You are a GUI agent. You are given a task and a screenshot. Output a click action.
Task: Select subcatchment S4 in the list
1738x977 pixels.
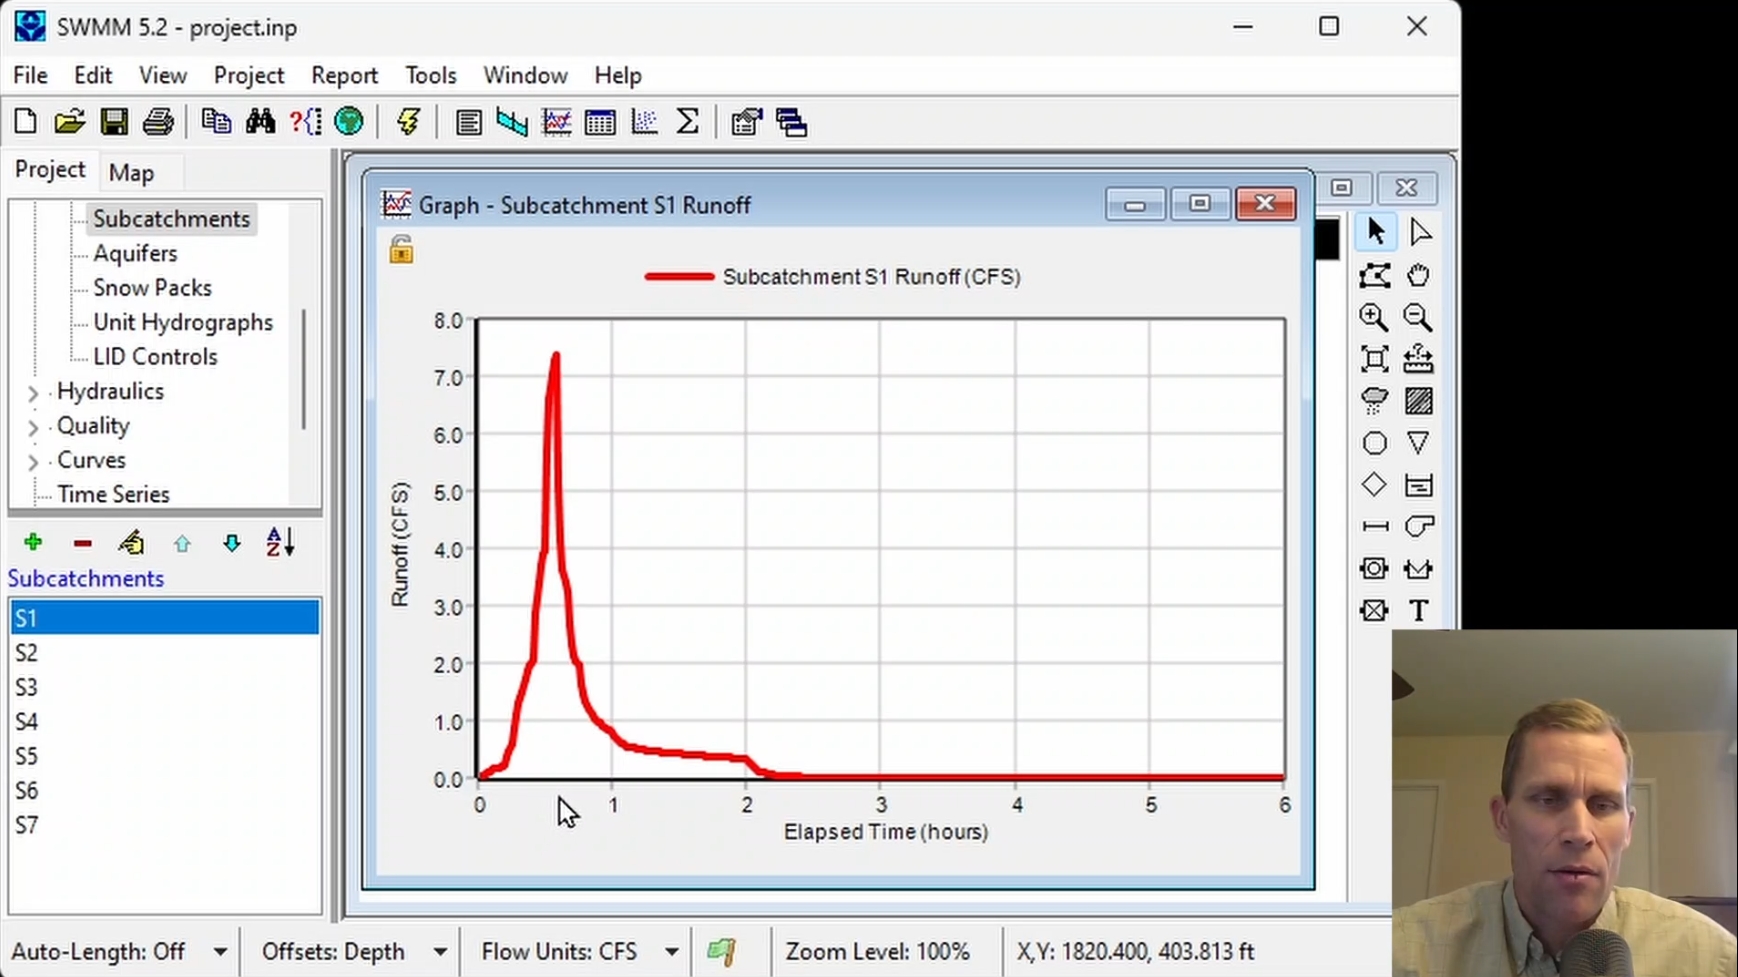coord(164,722)
